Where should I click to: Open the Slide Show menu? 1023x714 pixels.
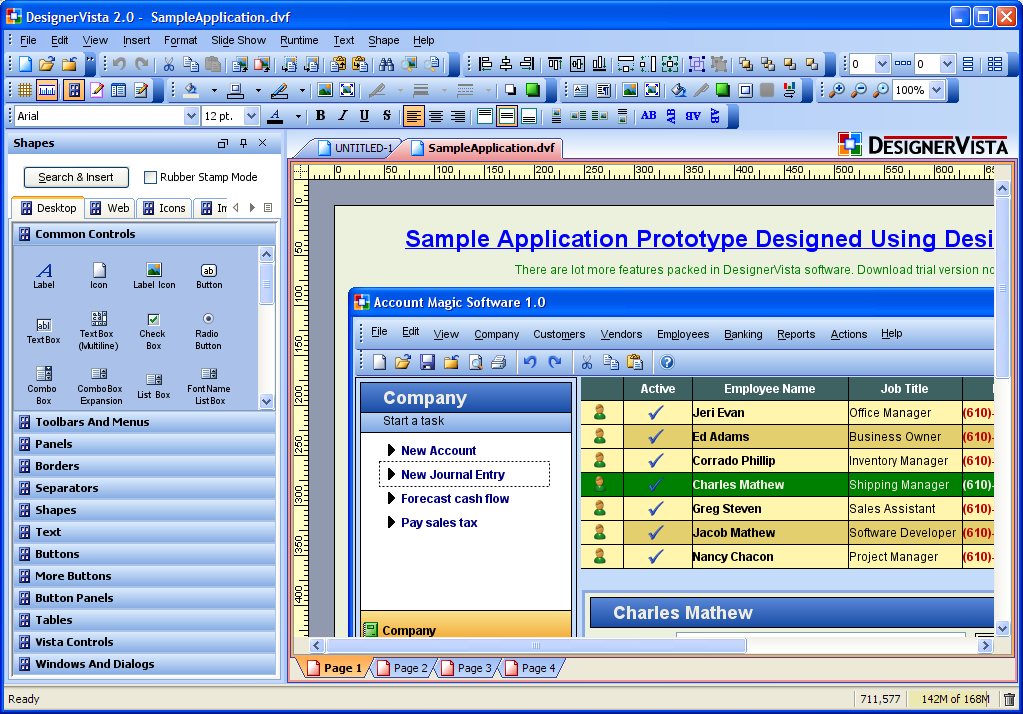coord(238,40)
